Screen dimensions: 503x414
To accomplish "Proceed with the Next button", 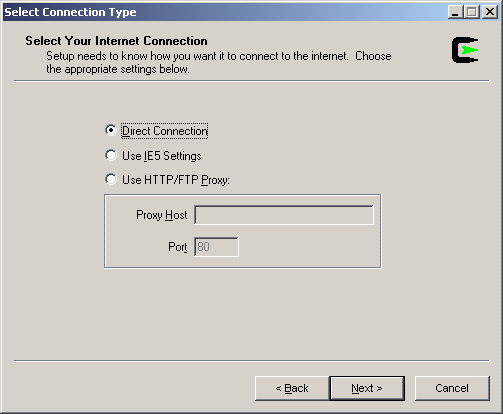I will click(367, 388).
